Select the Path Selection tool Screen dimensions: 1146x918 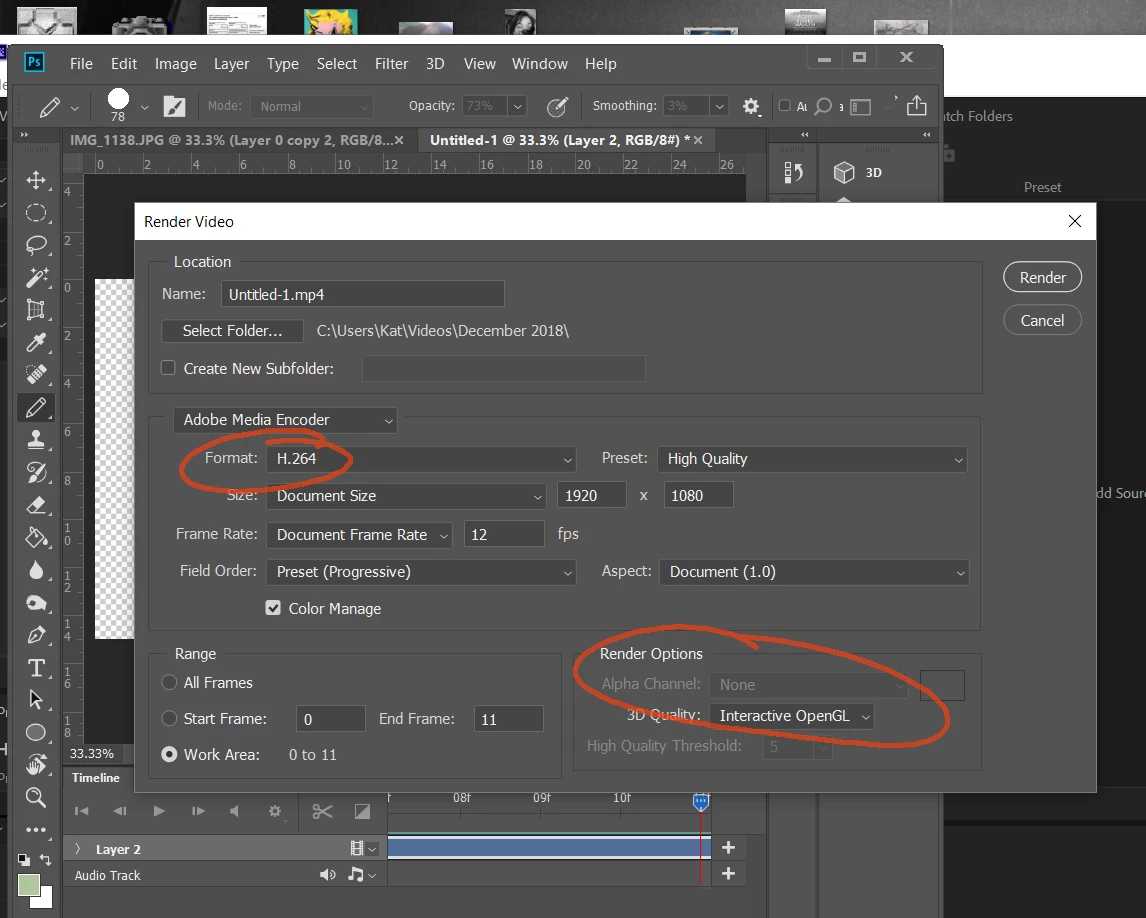[36, 700]
